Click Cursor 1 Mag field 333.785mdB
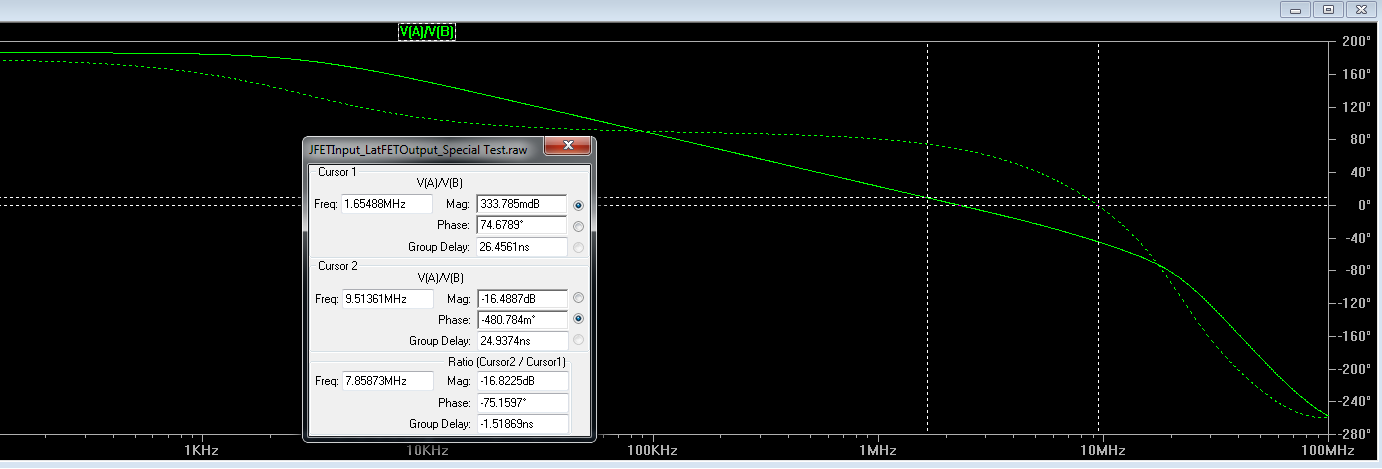1382x469 pixels. [x=521, y=204]
